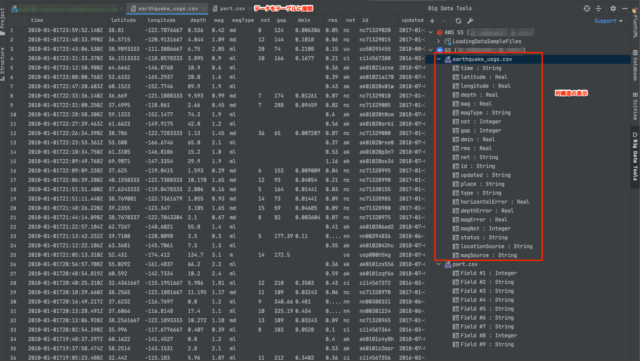The height and width of the screenshot is (361, 640).
Task: Open the SciView tool window
Action: coord(635,106)
